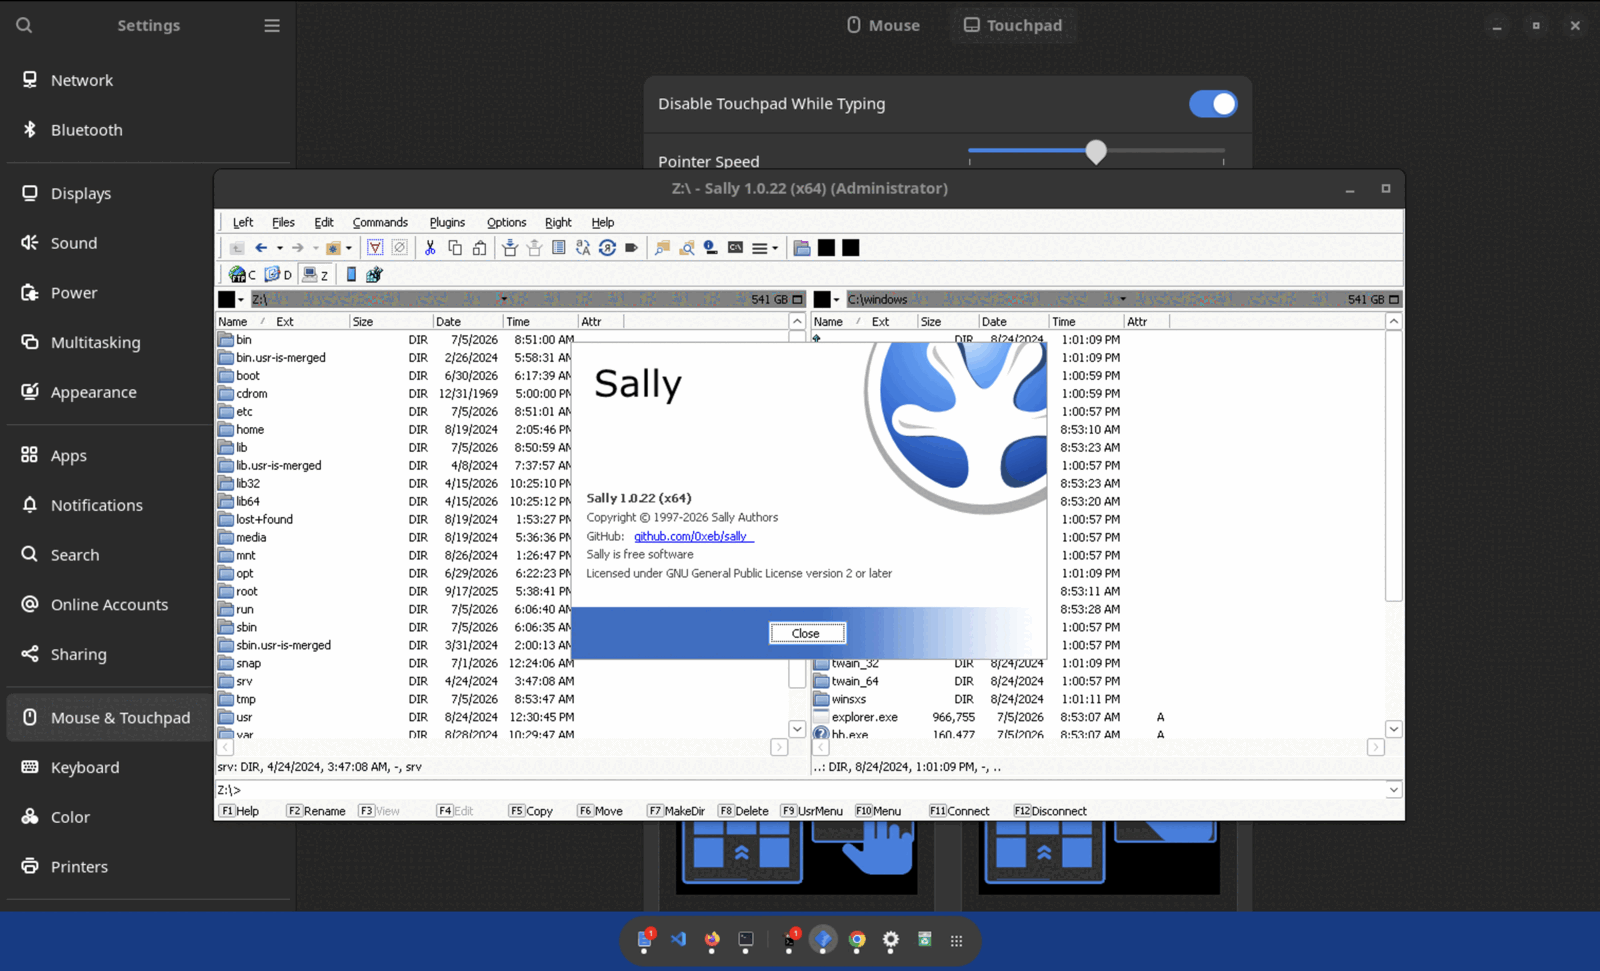Click the network neighborhood icon in drive bar
The height and width of the screenshot is (971, 1600).
(374, 274)
